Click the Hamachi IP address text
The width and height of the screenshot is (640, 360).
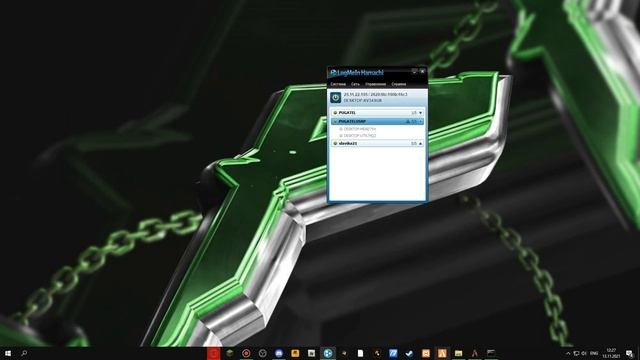[x=375, y=95]
